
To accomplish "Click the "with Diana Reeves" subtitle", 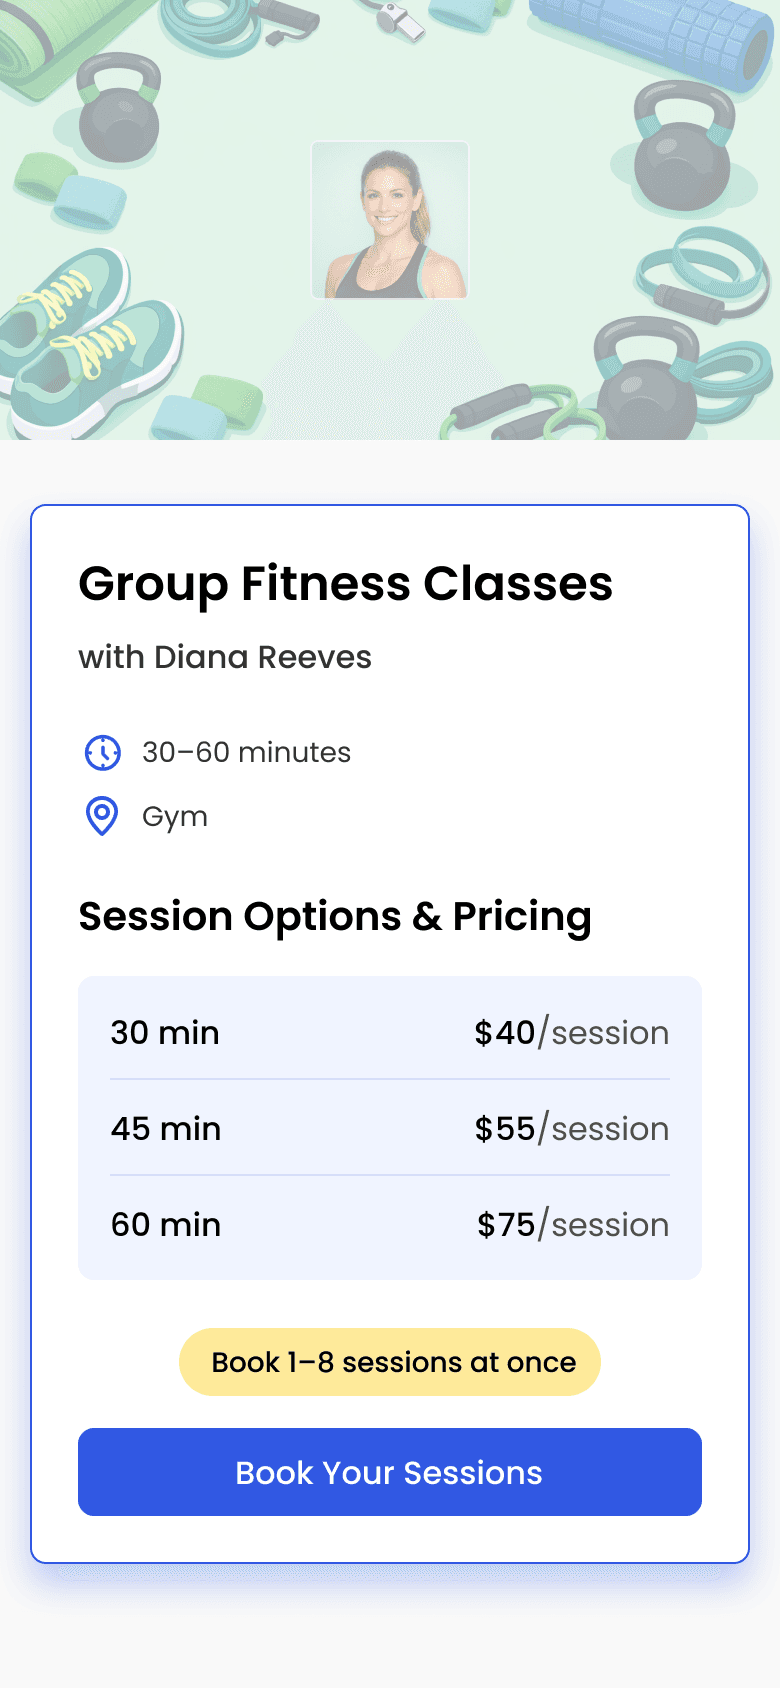I will (x=225, y=657).
